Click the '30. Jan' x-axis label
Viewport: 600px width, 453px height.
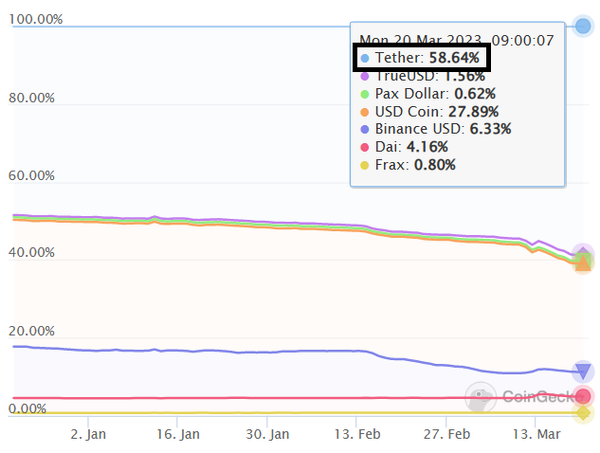[x=267, y=434]
